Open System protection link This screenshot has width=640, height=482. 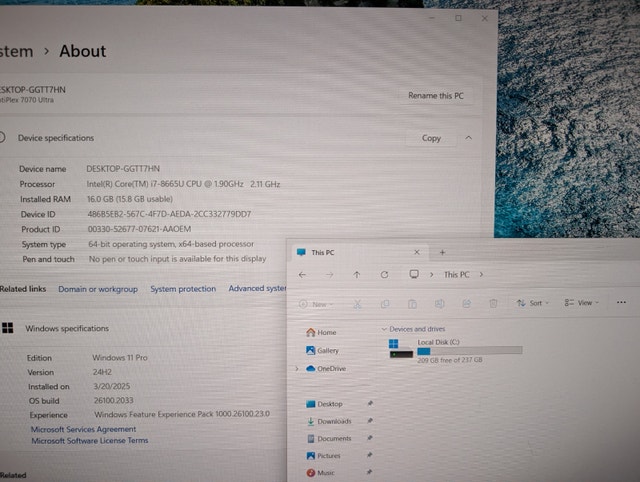pyautogui.click(x=183, y=289)
